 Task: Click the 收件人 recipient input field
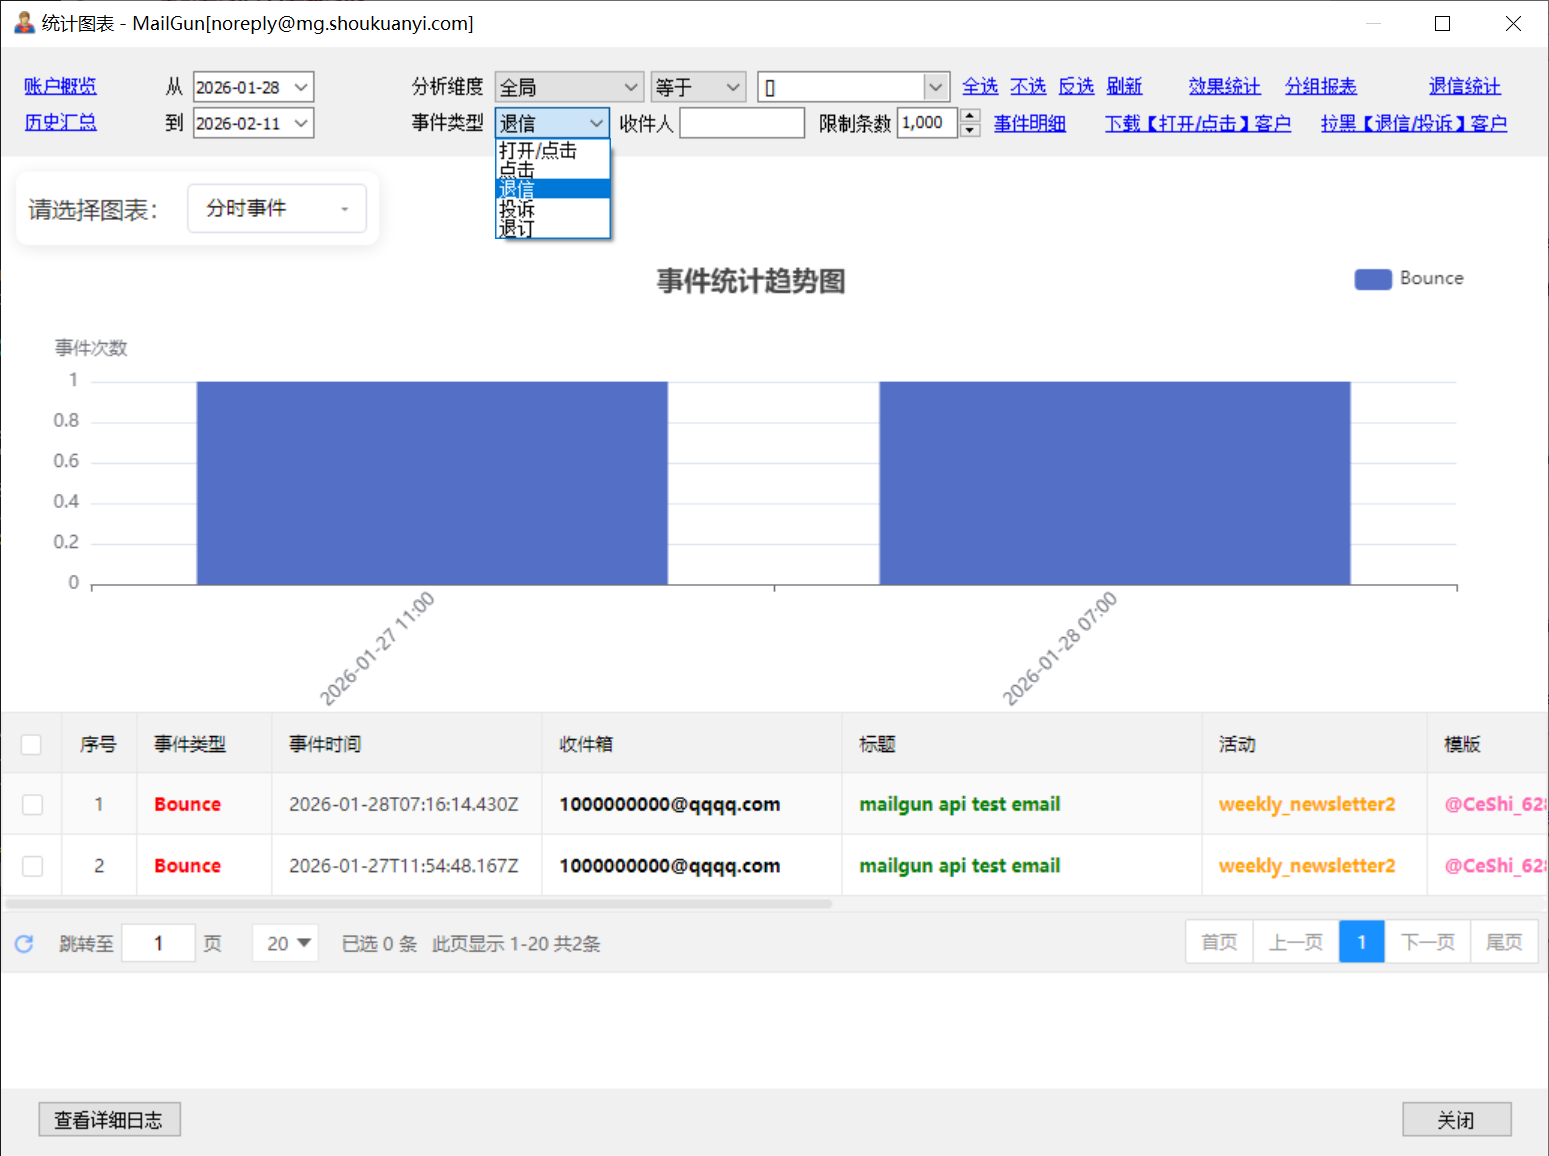[741, 123]
